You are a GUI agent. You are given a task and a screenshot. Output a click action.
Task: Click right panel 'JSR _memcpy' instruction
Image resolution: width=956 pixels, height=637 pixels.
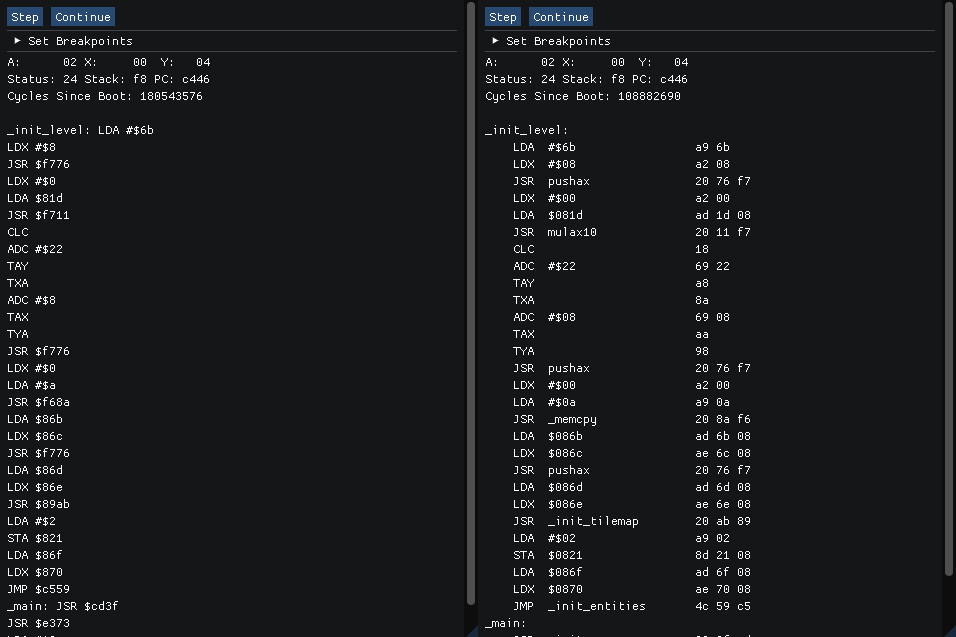pos(555,419)
